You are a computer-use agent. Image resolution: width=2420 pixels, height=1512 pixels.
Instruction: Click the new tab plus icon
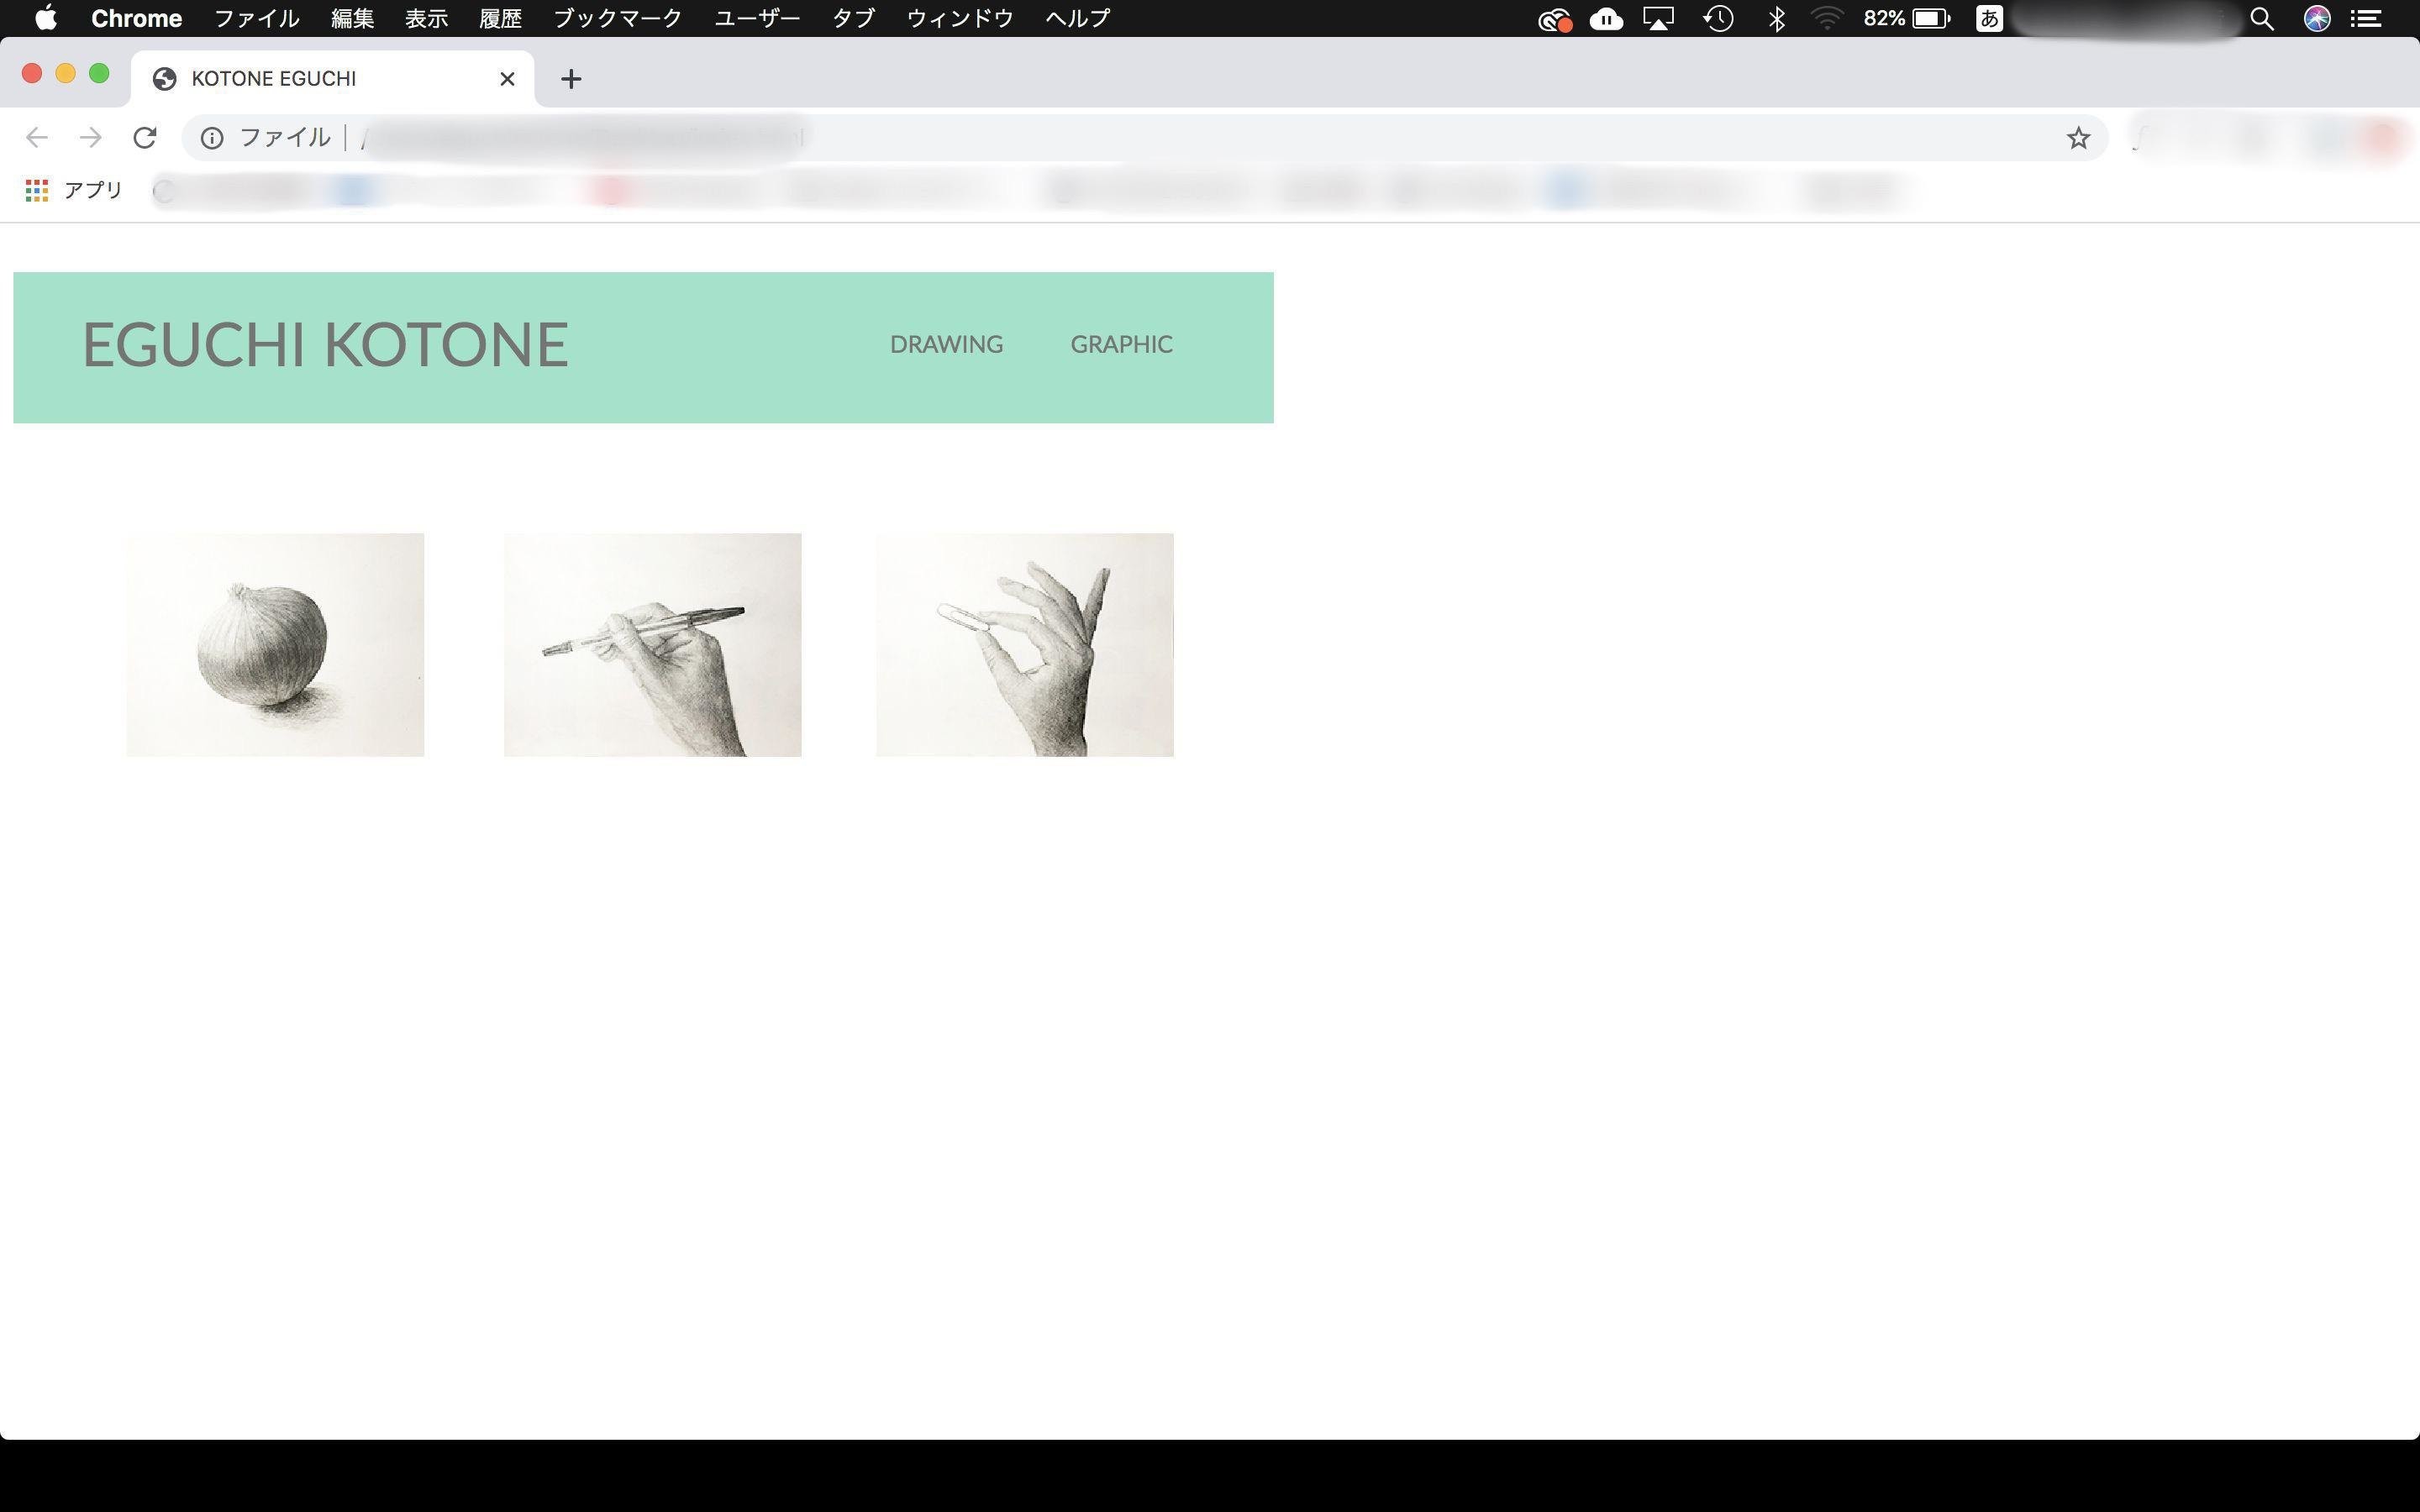pyautogui.click(x=570, y=78)
